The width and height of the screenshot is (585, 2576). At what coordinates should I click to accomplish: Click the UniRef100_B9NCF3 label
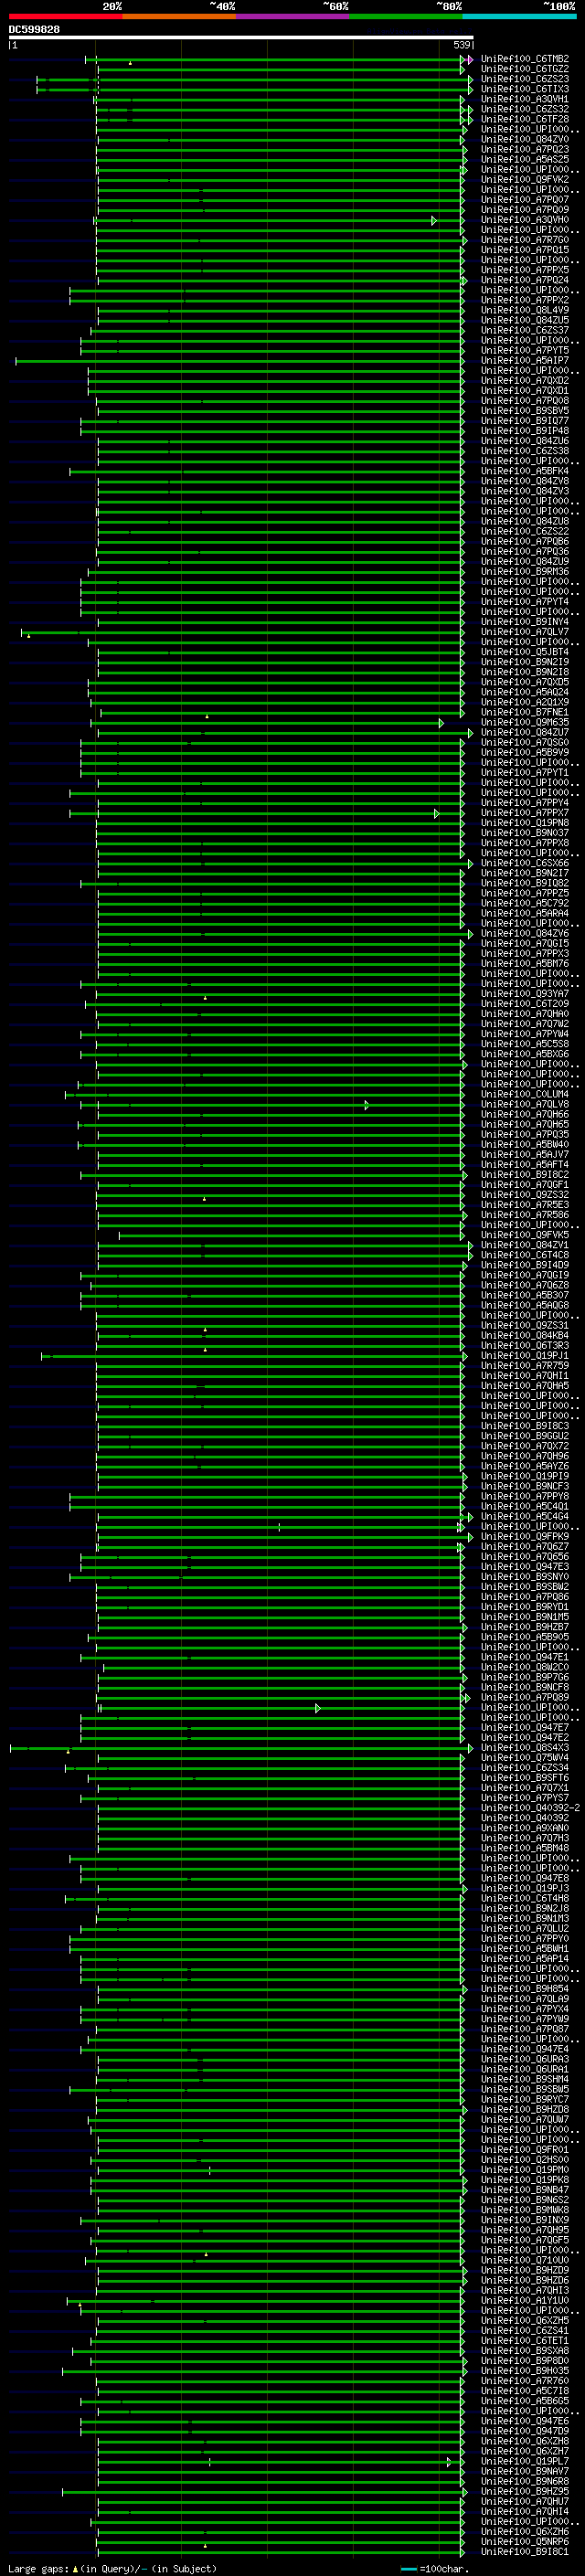pyautogui.click(x=525, y=1486)
